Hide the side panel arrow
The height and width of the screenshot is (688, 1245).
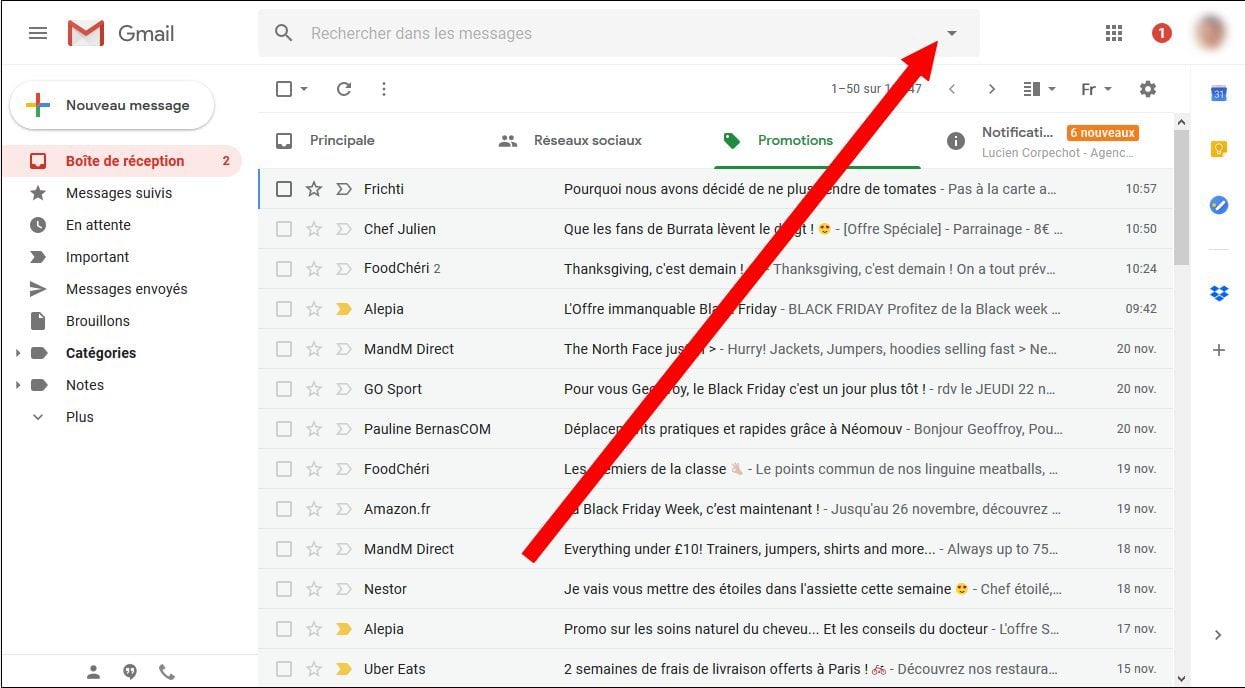(x=1218, y=635)
